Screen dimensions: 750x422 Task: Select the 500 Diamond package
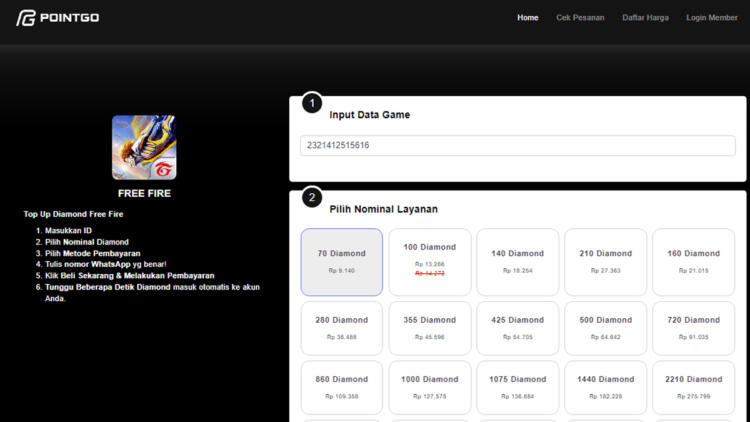[605, 328]
